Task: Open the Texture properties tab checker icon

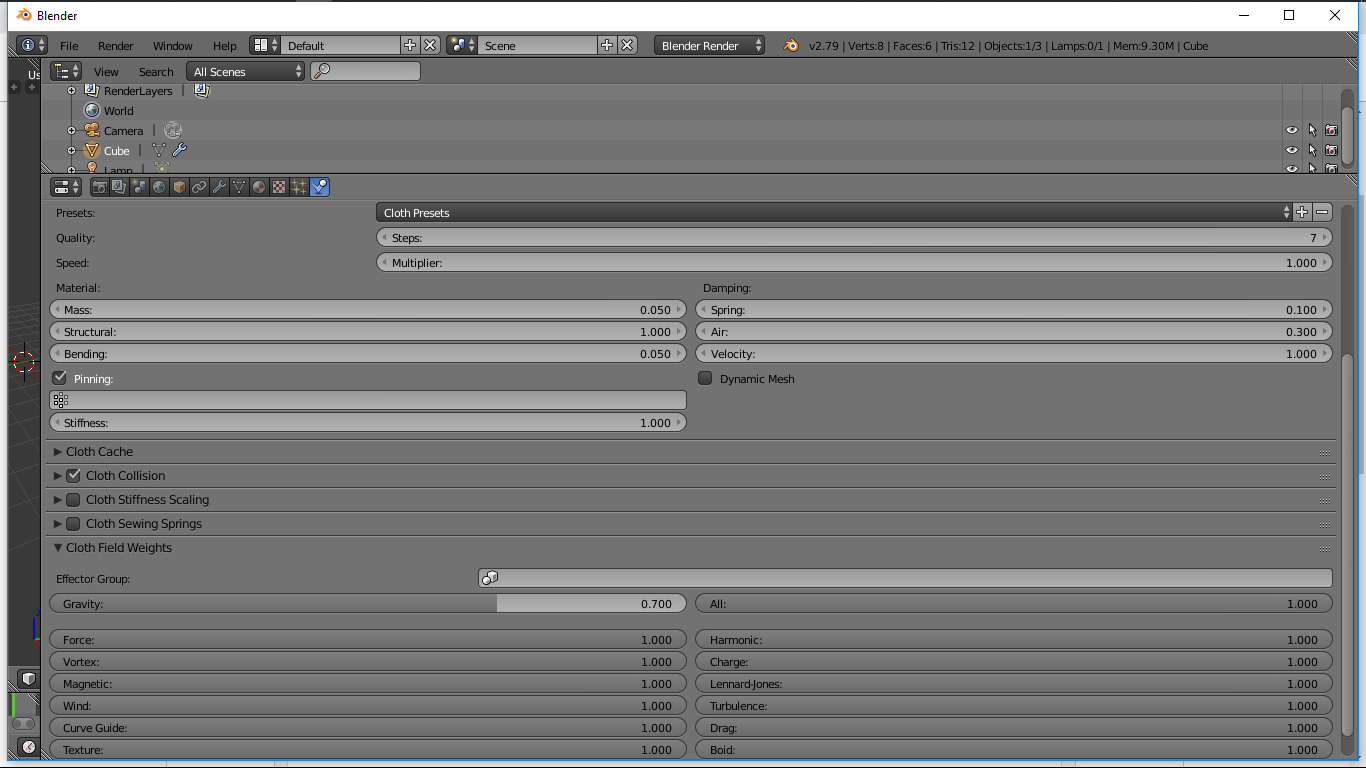Action: click(x=279, y=187)
